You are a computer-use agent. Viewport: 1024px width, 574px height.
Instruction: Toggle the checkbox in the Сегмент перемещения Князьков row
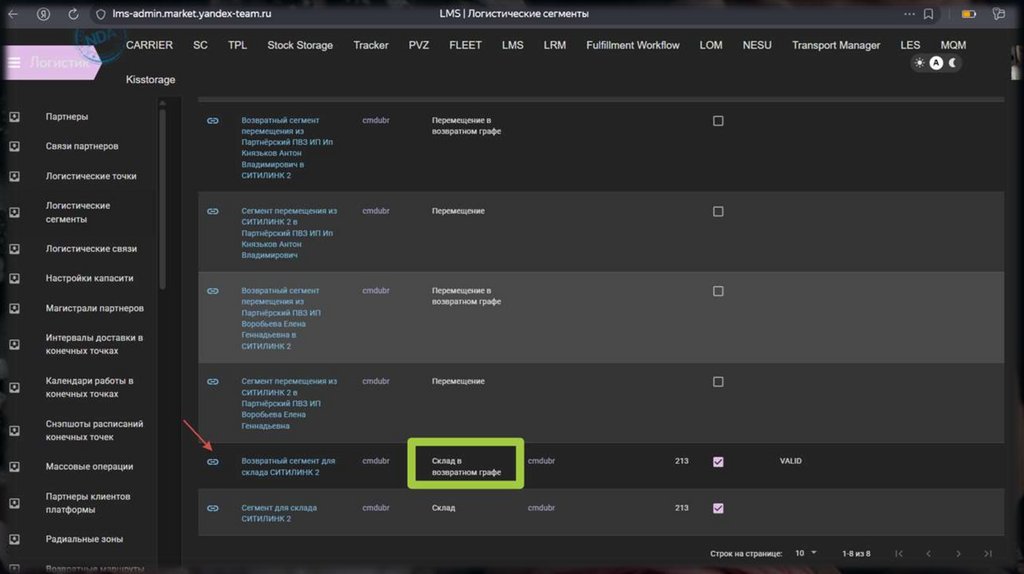coord(718,212)
